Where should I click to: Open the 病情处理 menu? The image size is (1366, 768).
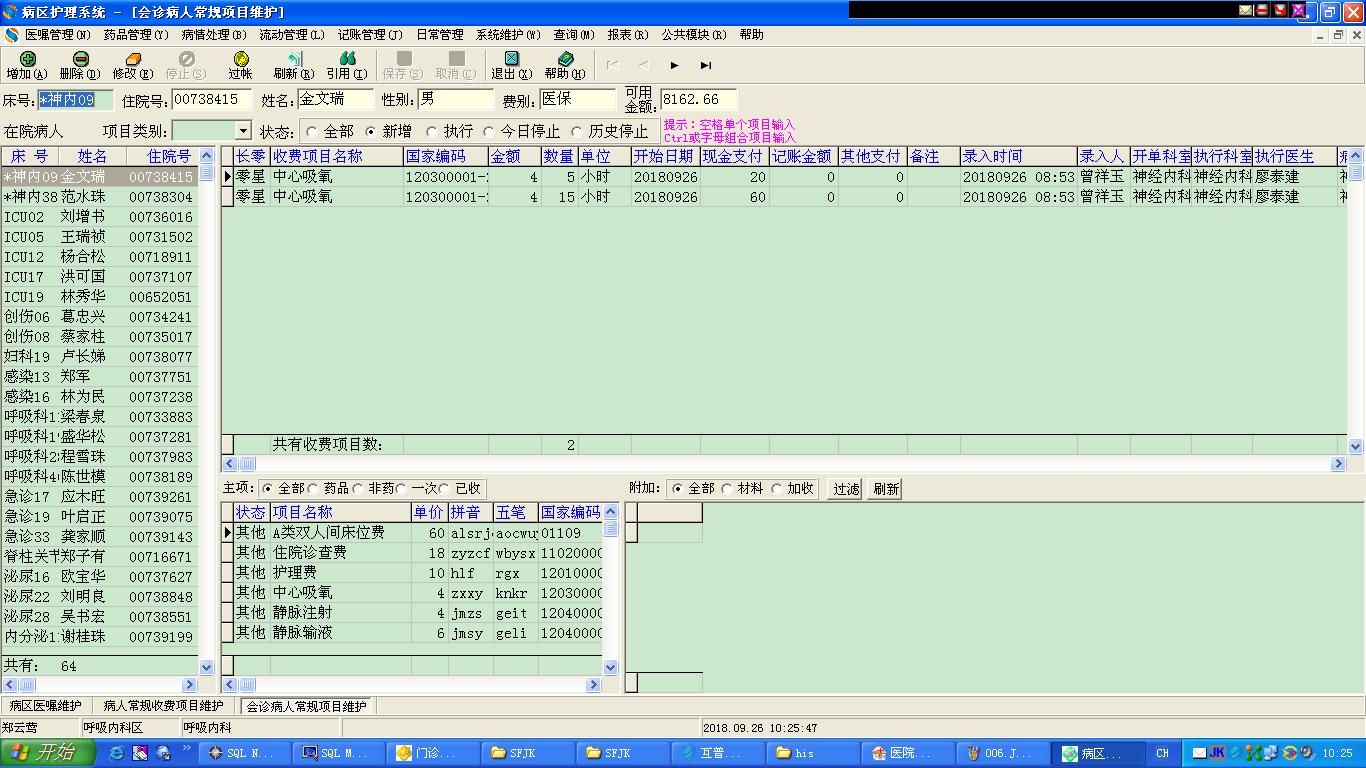tap(214, 35)
